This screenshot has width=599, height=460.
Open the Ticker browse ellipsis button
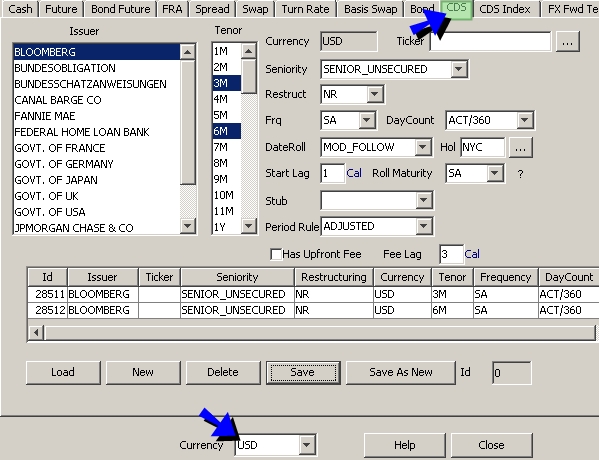568,41
